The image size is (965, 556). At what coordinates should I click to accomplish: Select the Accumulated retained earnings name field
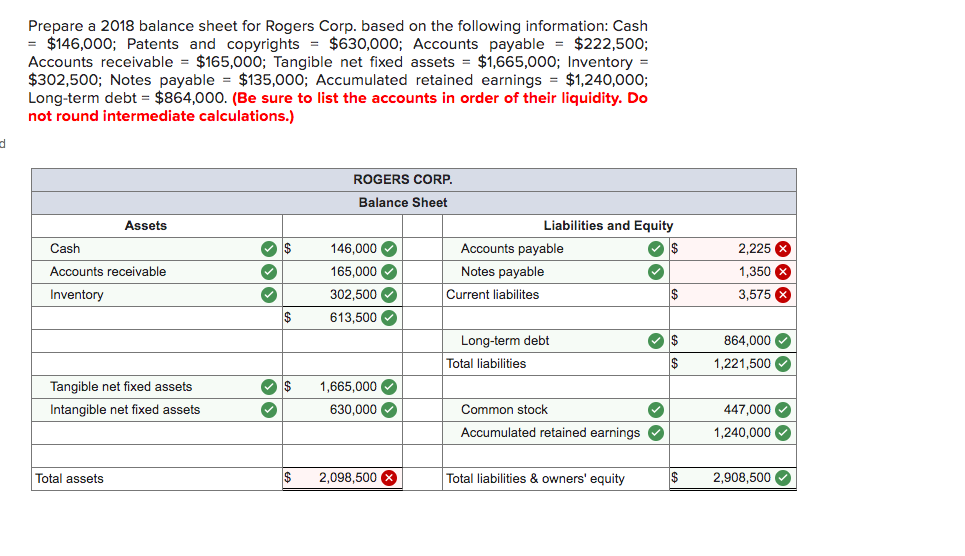pos(556,433)
